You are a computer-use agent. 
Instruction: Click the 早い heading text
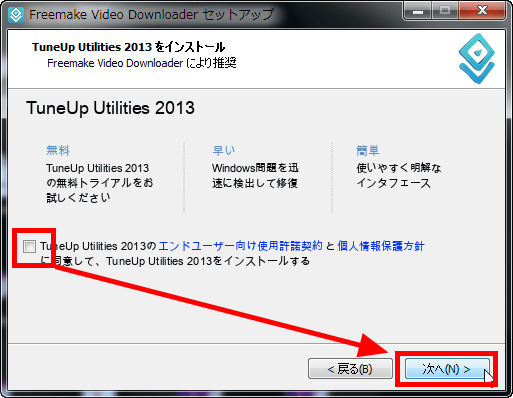tap(224, 151)
